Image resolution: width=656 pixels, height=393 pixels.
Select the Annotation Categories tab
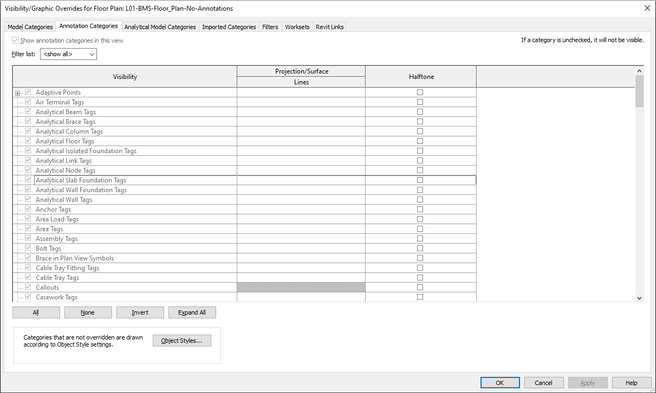[89, 26]
